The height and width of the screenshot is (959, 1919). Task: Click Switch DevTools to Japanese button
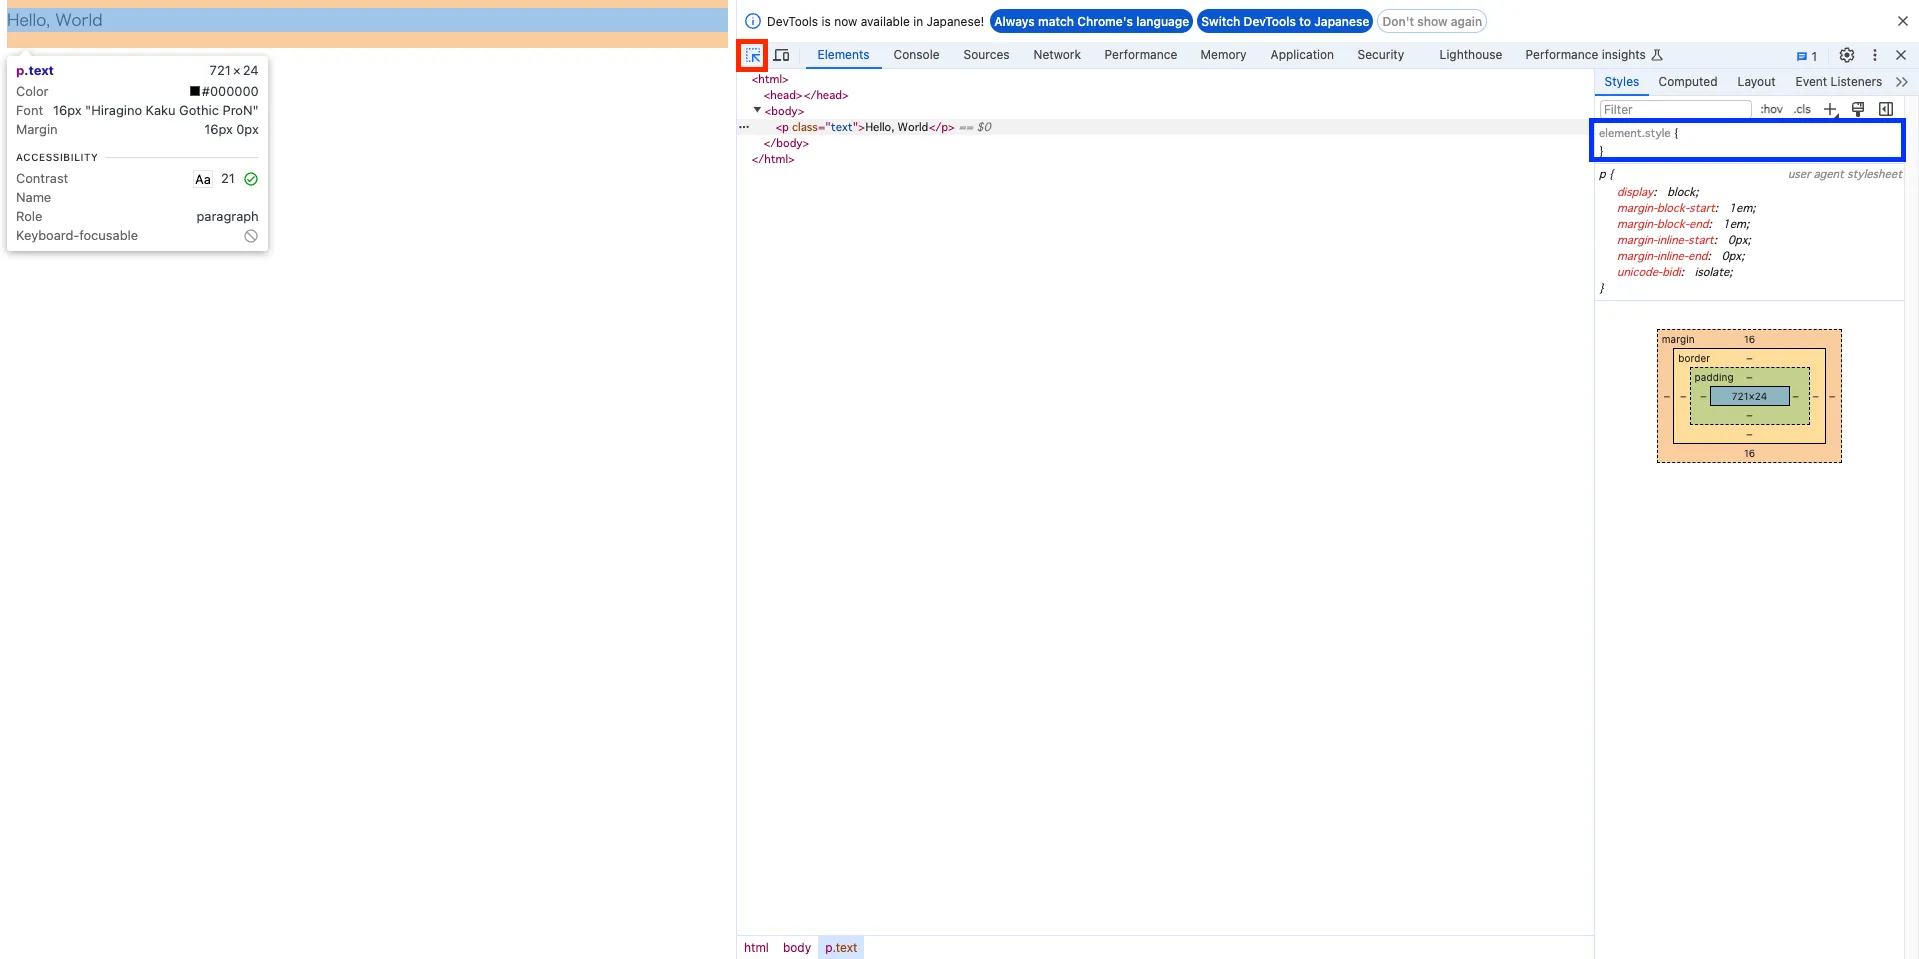click(1284, 21)
